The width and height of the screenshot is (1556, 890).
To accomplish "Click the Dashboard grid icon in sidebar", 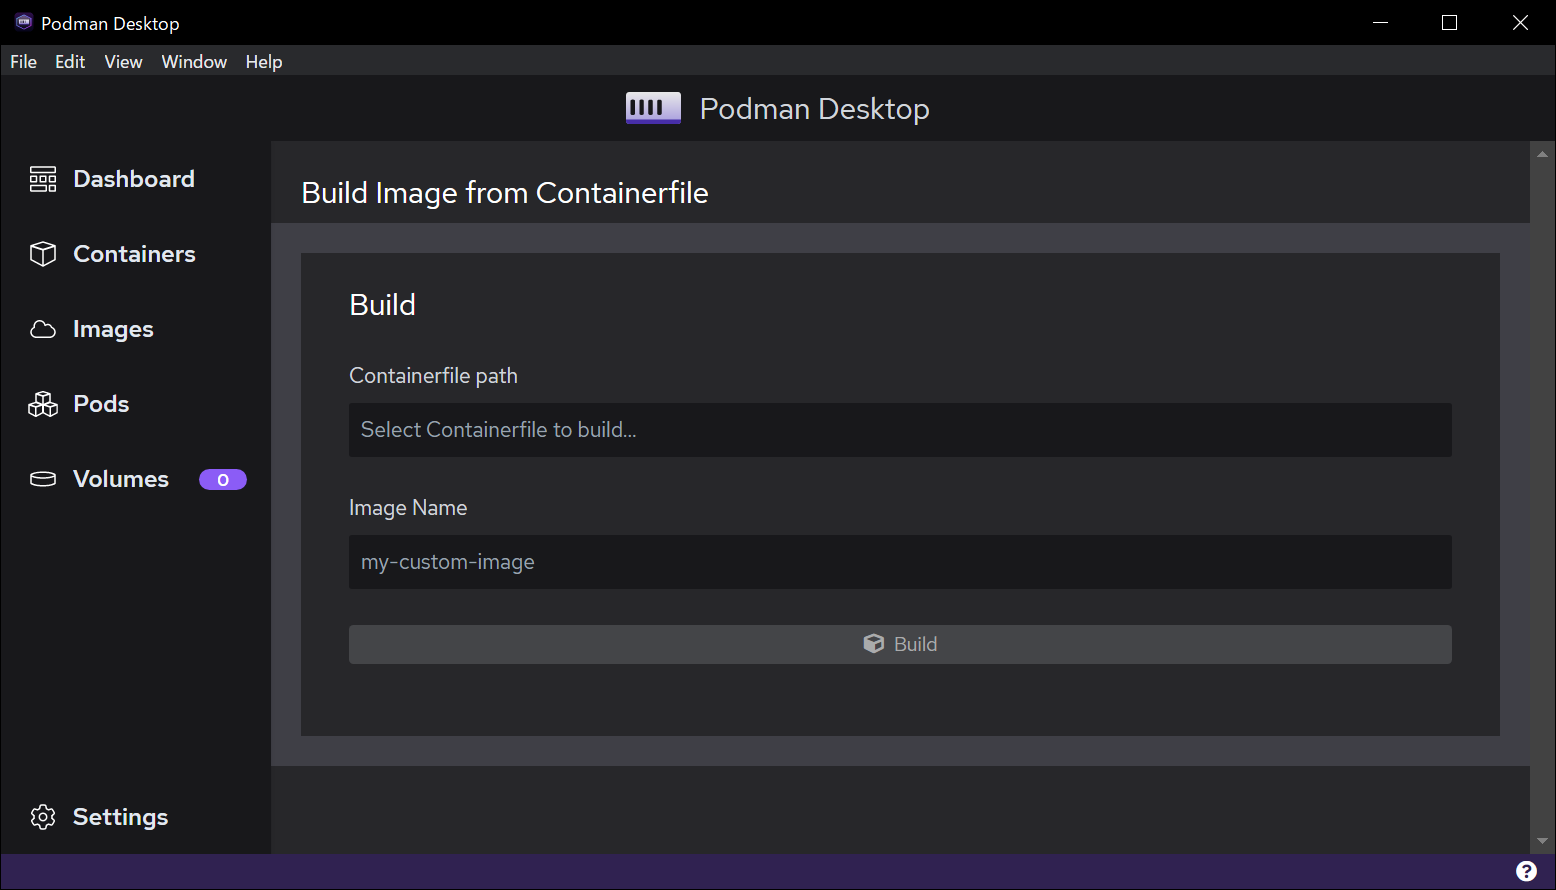I will point(43,179).
